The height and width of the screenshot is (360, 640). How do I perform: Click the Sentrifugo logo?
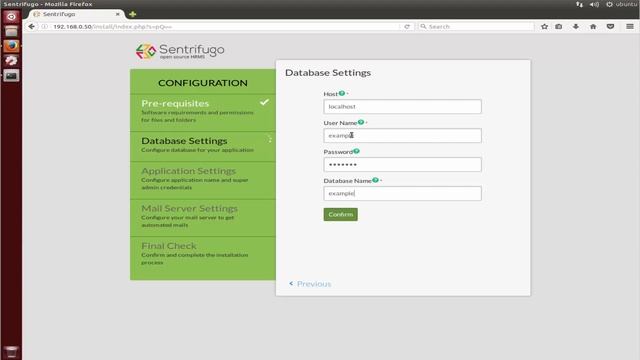180,51
